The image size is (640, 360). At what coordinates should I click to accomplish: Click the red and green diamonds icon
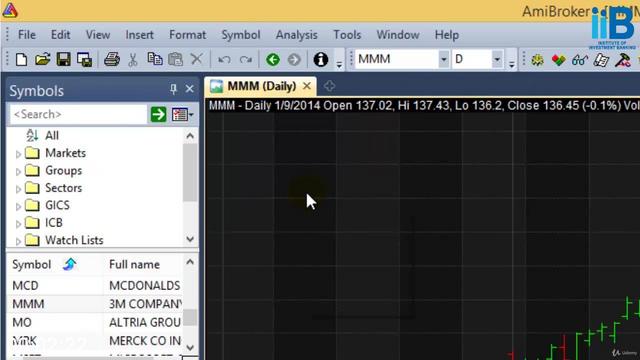coord(558,60)
